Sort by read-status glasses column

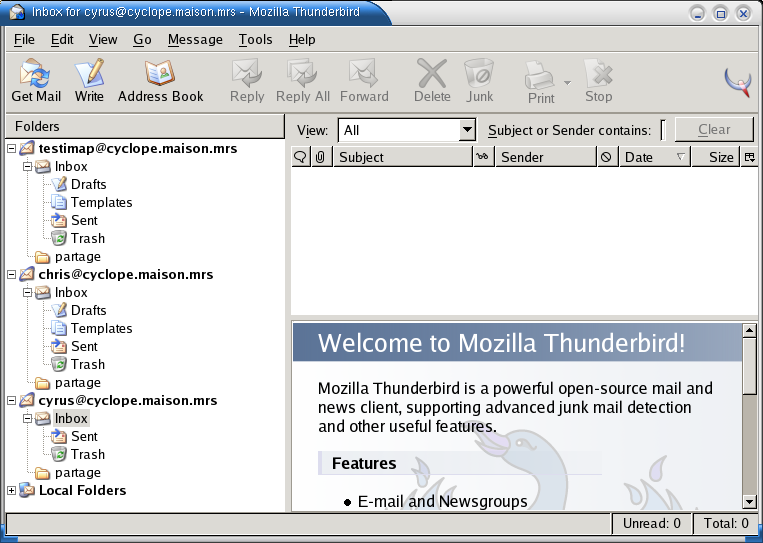(483, 157)
